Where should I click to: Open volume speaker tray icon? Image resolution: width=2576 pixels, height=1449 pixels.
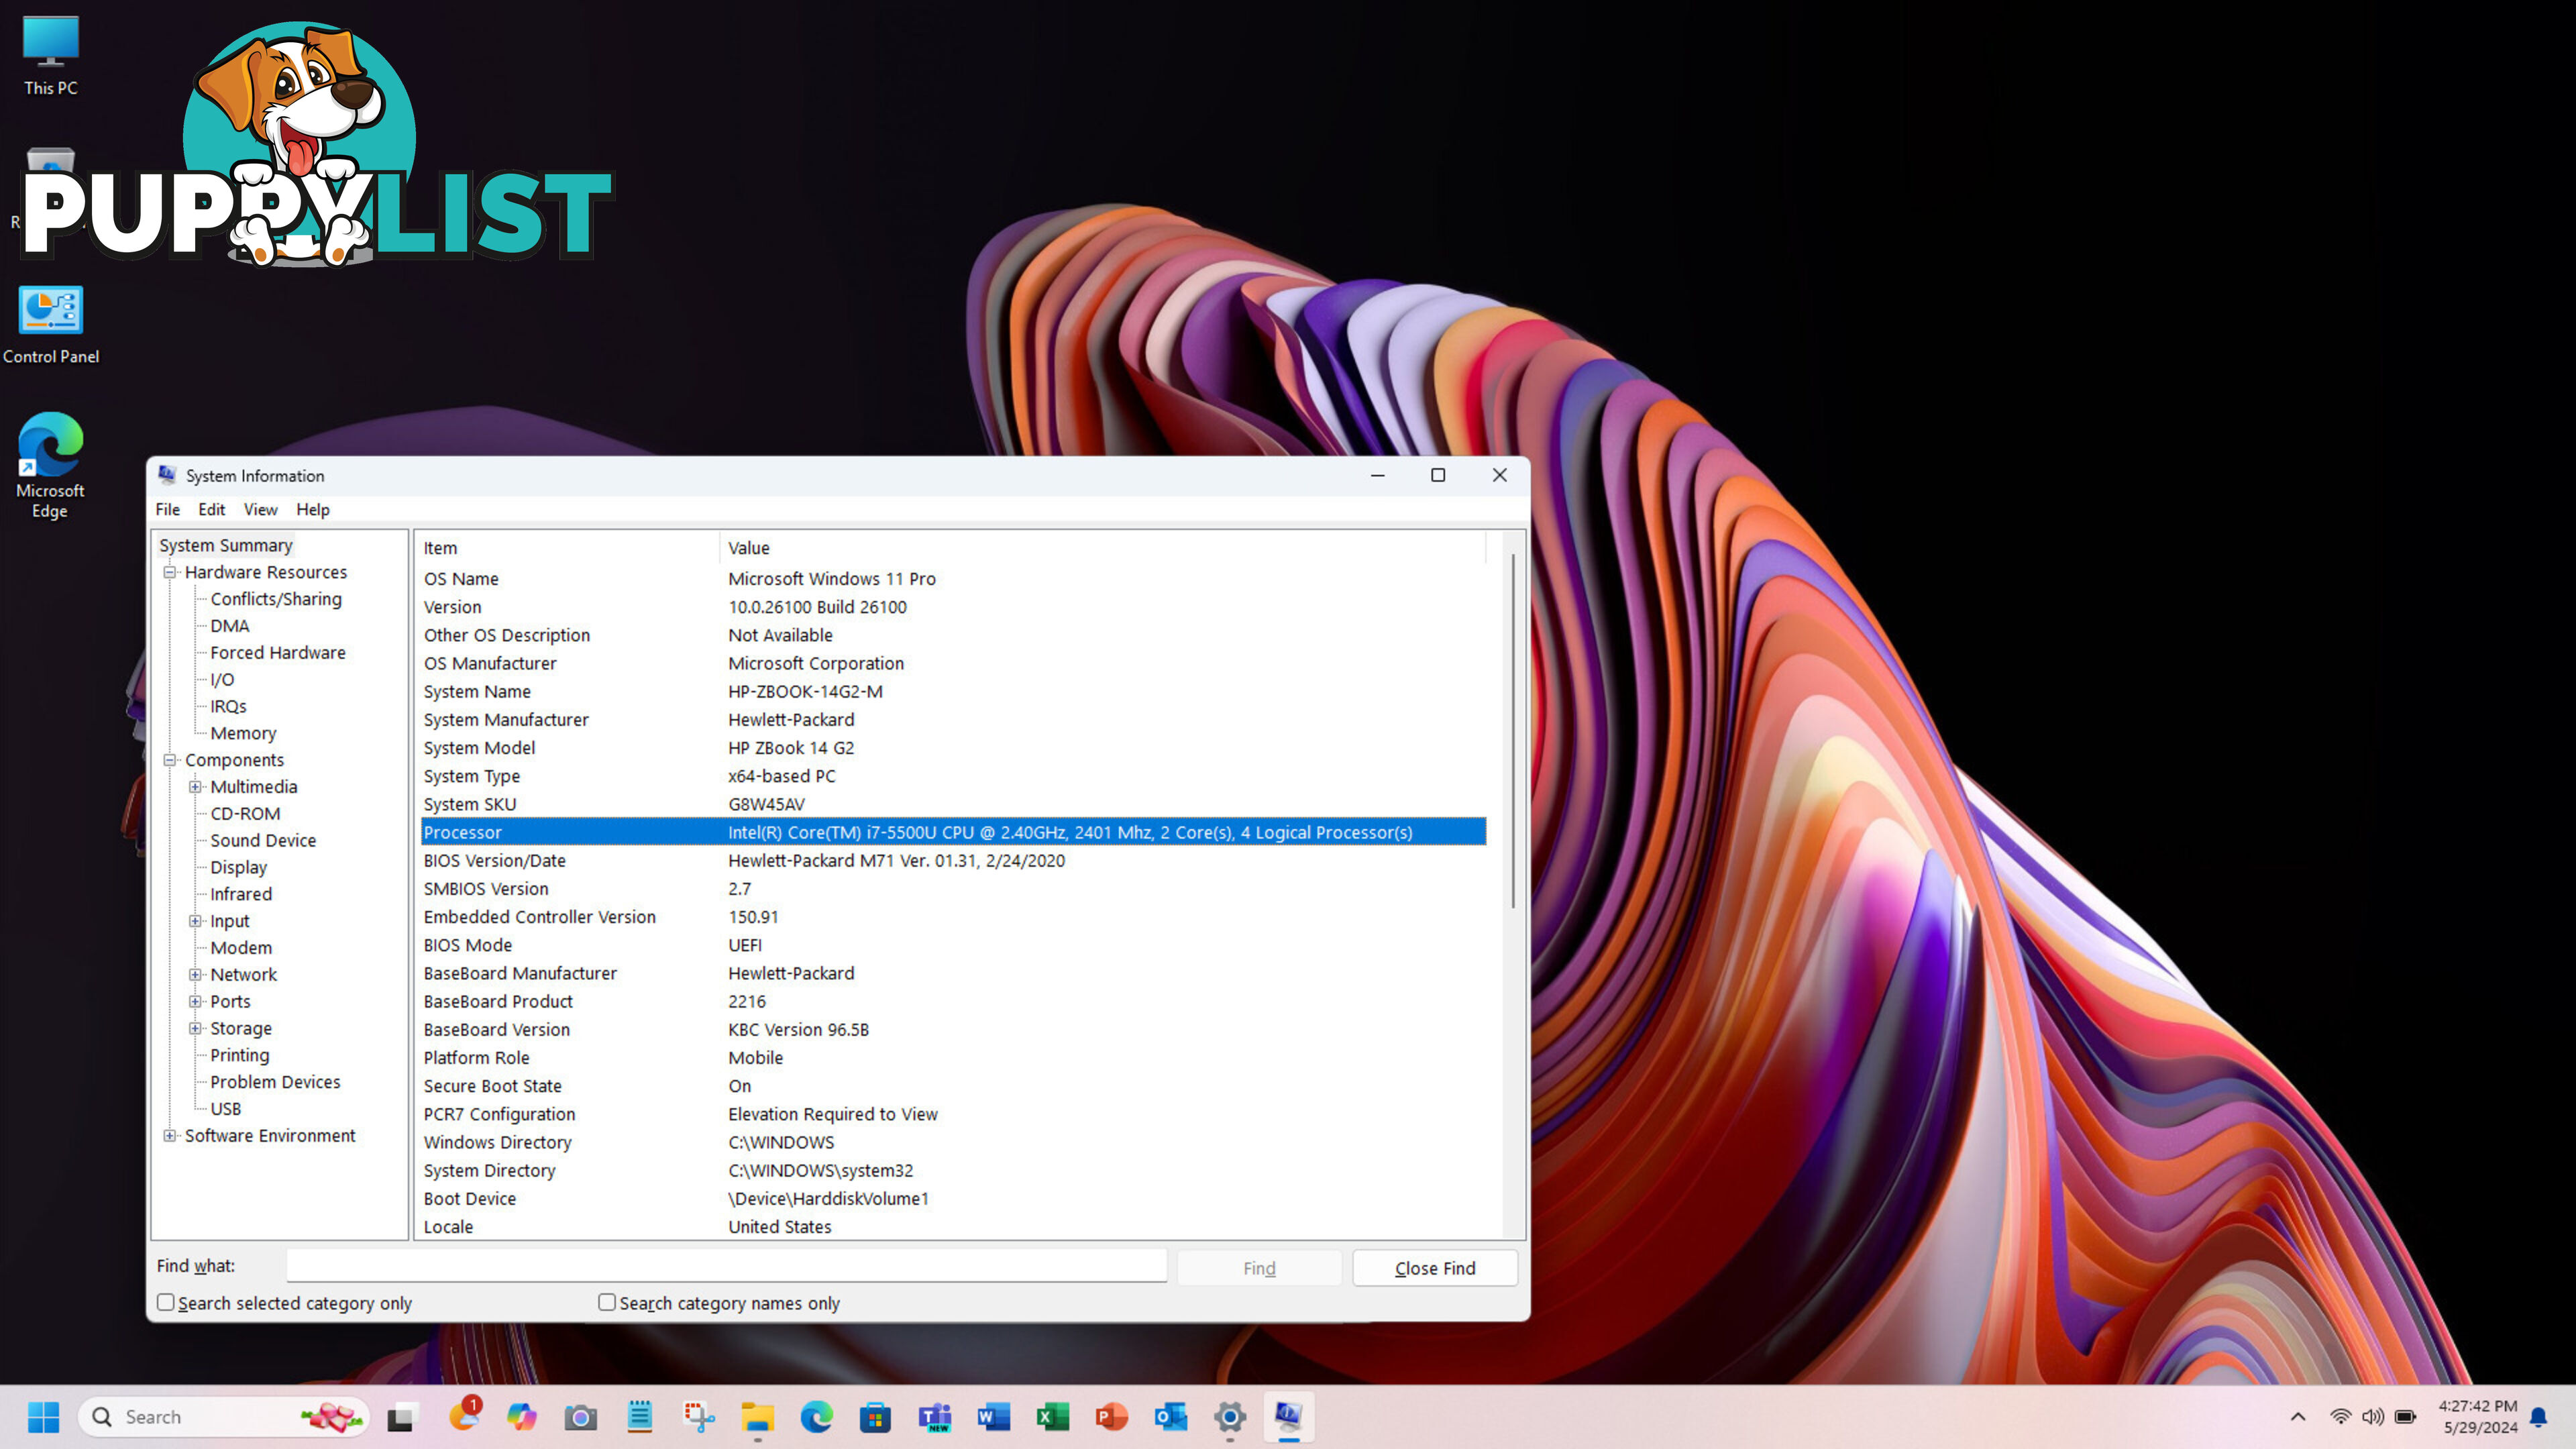pos(2372,1417)
